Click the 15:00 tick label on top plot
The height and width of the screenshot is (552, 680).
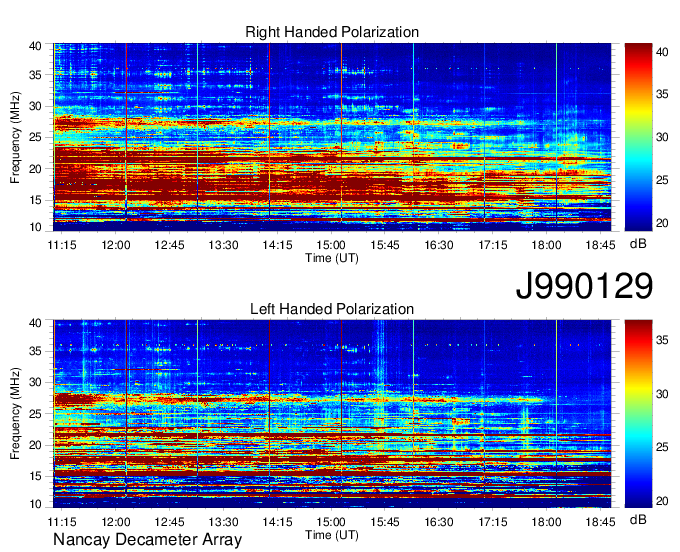point(331,245)
